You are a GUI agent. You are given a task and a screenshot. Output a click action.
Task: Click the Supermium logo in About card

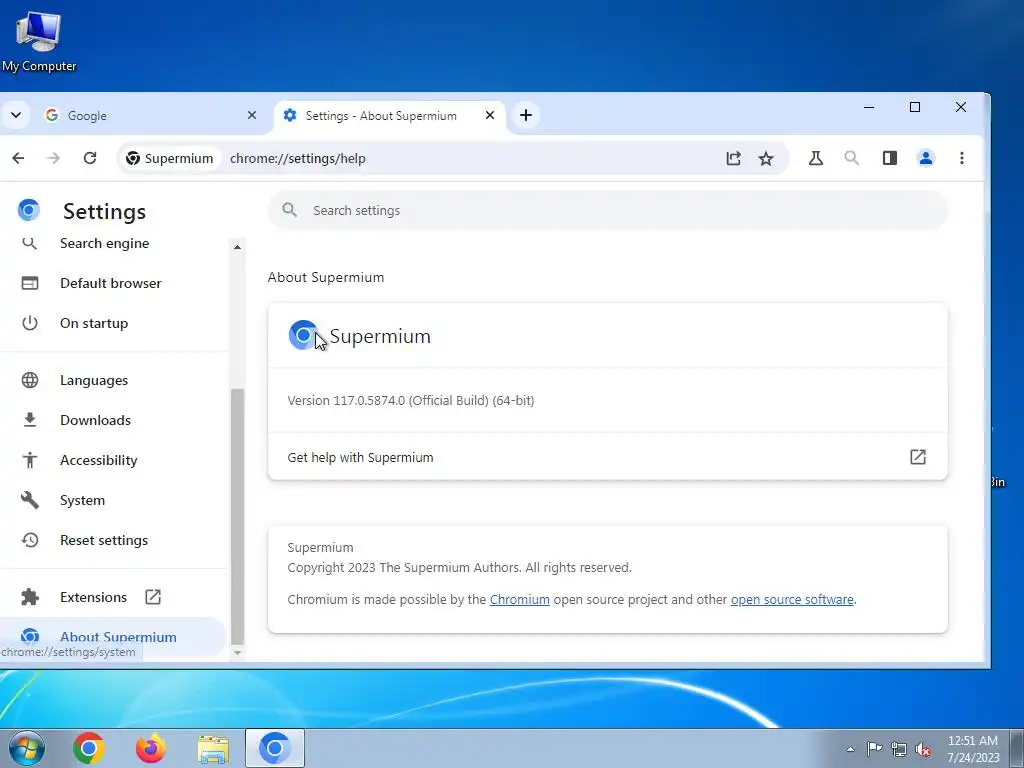tap(303, 335)
